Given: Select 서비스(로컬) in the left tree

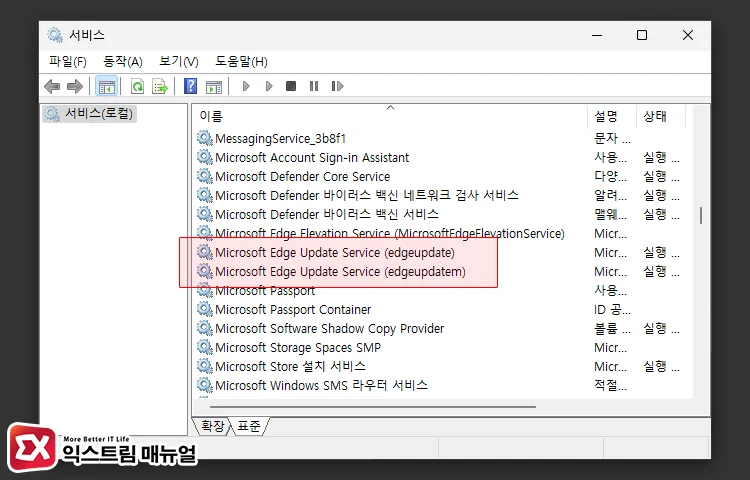Looking at the screenshot, I should pos(89,114).
